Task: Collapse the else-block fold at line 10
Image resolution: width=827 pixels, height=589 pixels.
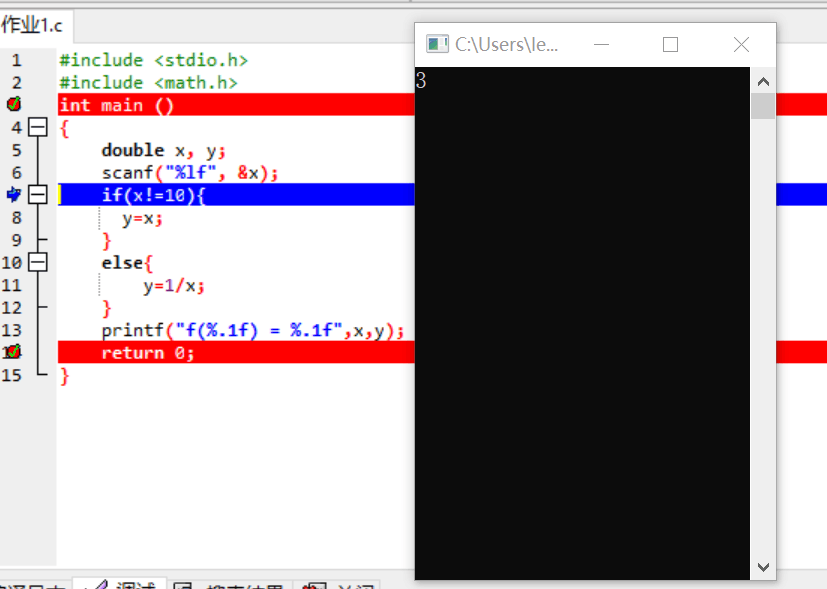Action: click(37, 262)
